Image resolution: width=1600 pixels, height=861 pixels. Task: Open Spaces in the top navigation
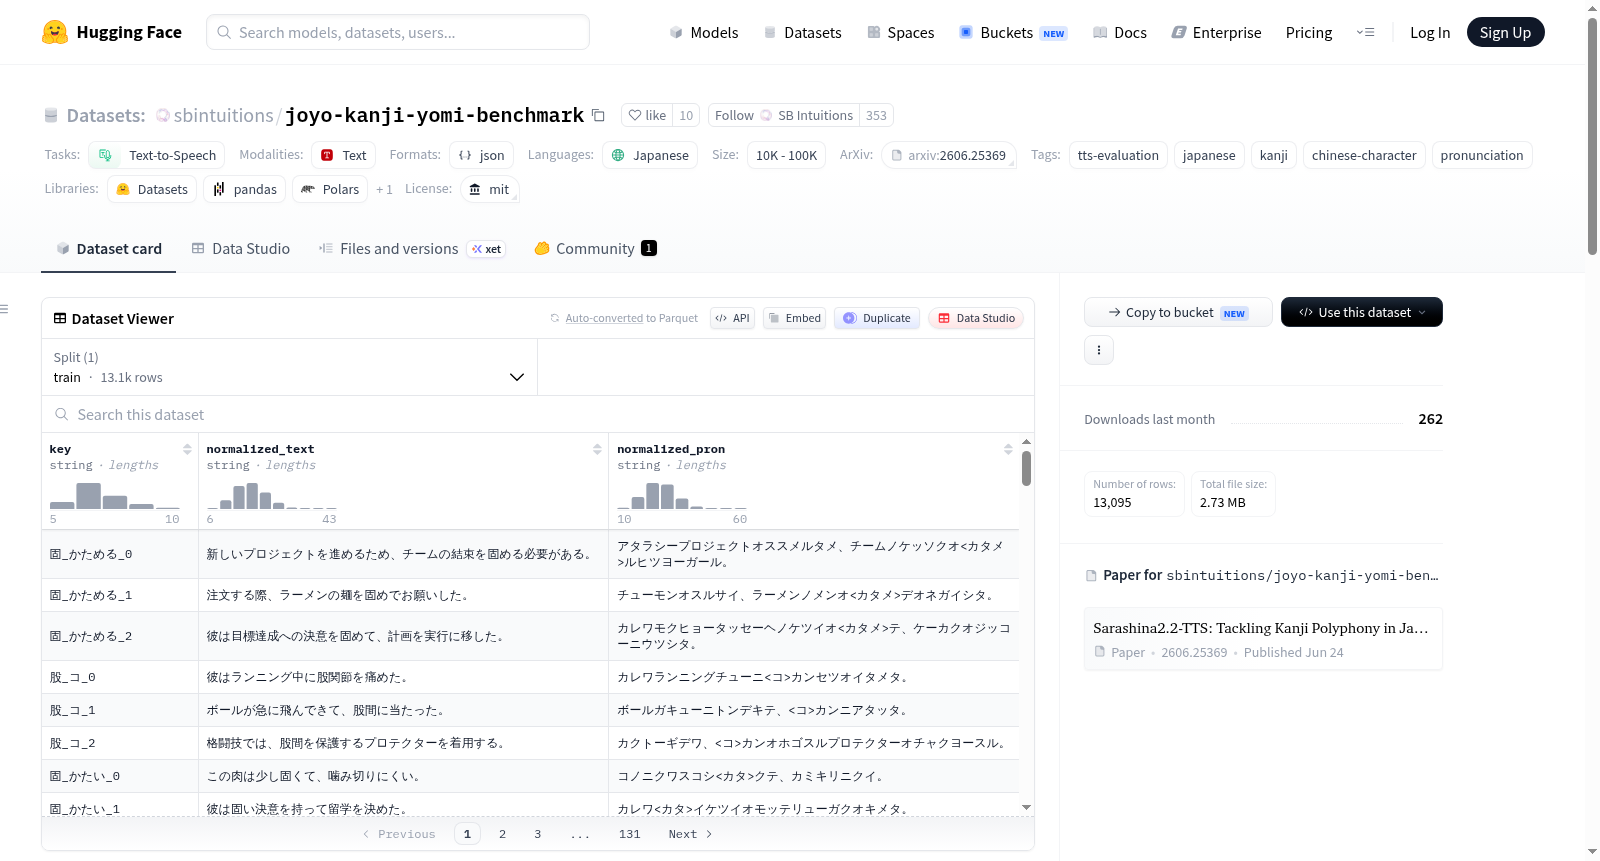coord(900,32)
